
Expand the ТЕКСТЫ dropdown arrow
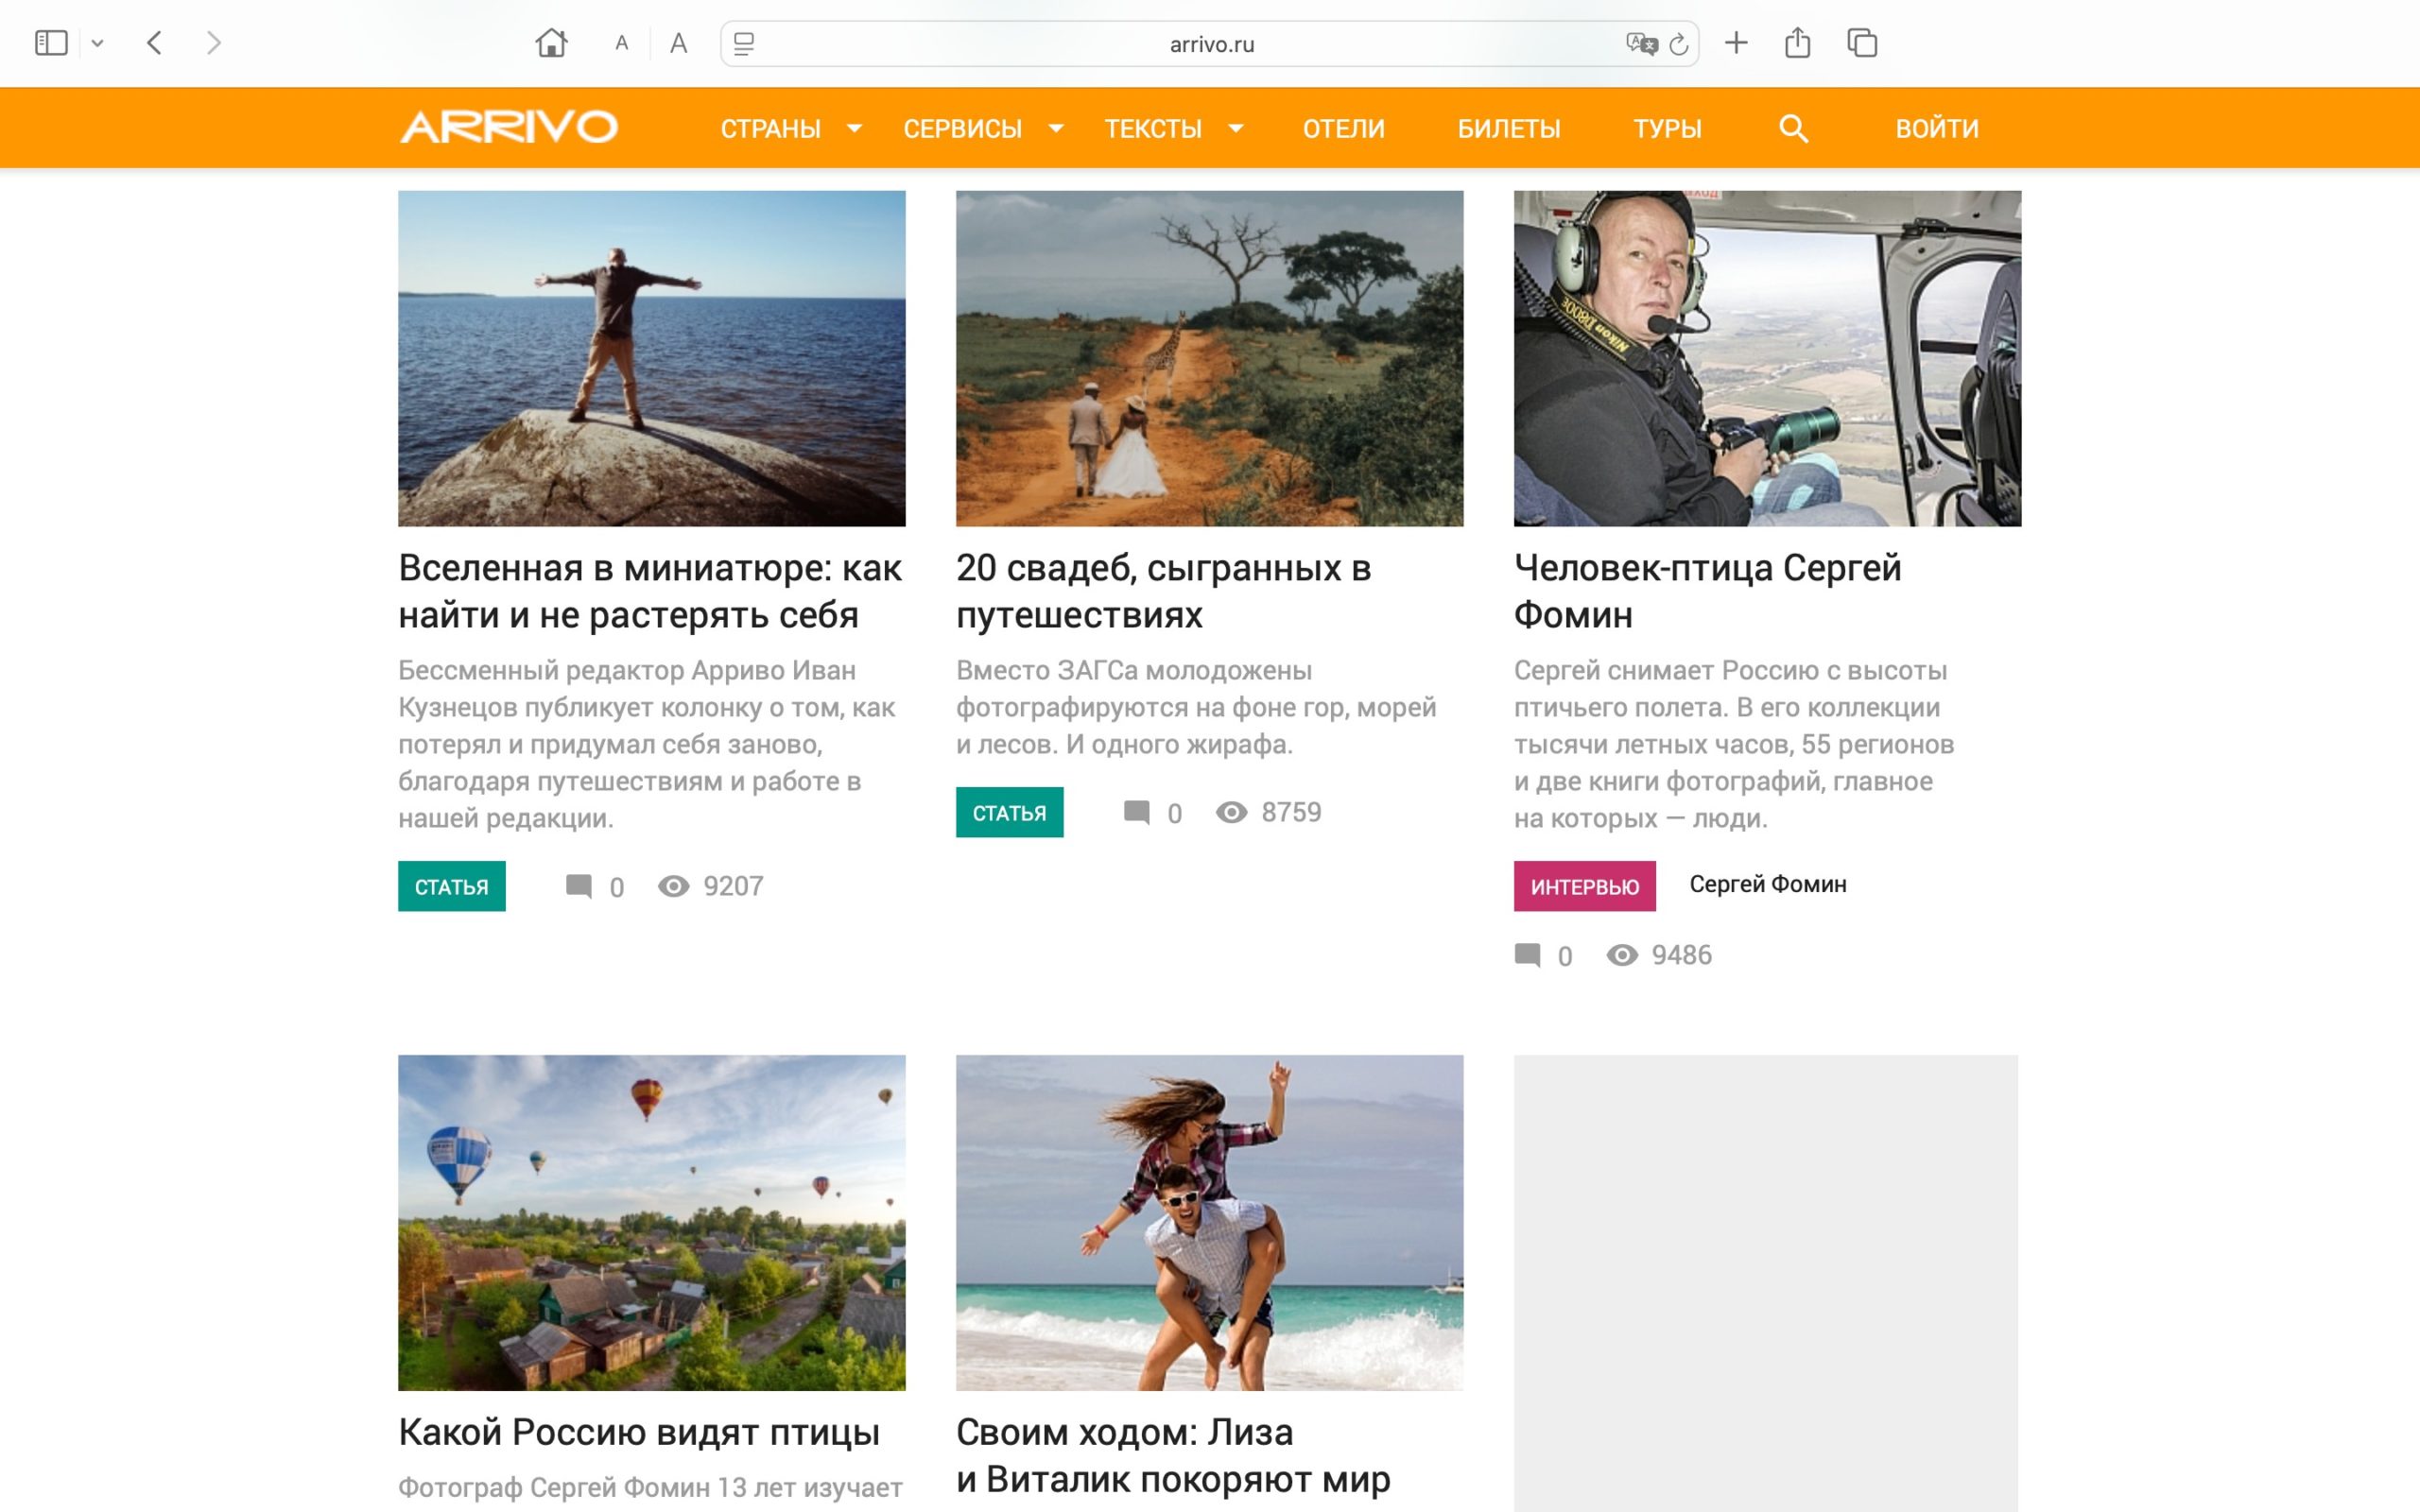[x=1236, y=128]
